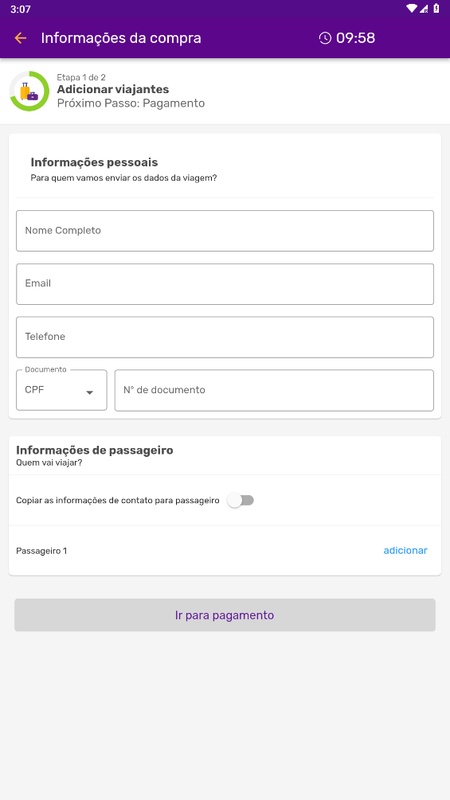Tap adicionar link for Passageiro 1
450x800 pixels.
pos(406,551)
